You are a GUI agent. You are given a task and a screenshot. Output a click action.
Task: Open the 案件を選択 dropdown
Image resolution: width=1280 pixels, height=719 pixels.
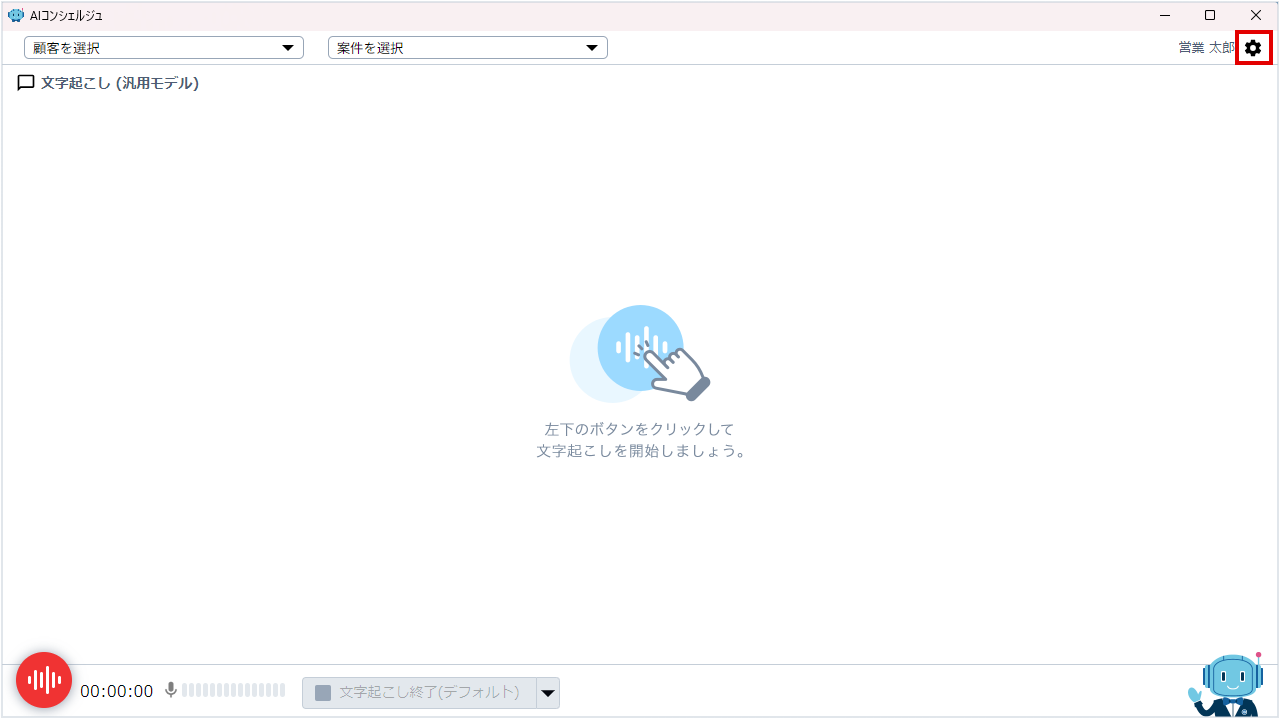[467, 48]
